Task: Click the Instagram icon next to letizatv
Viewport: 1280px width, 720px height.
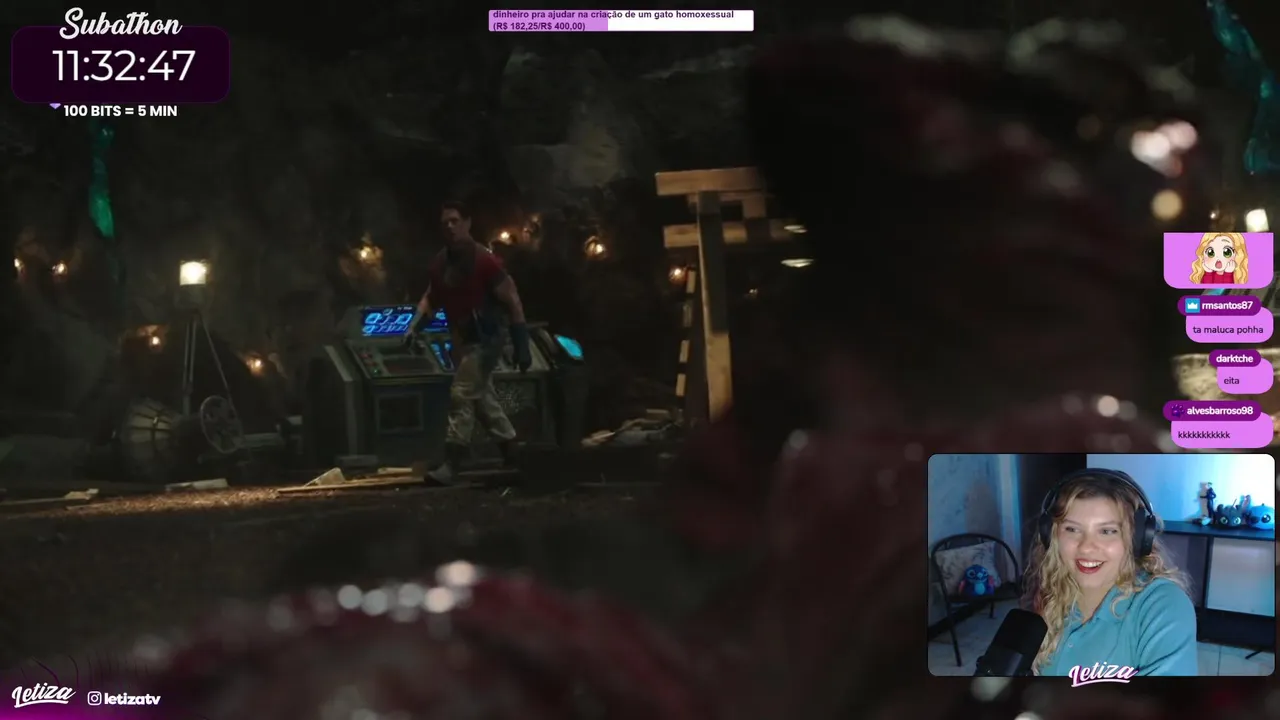Action: (x=94, y=699)
